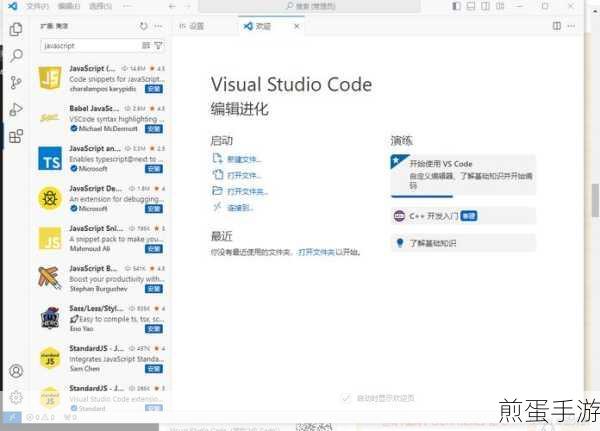Open the yellow JS shield extension icon
The height and width of the screenshot is (431, 600).
tap(50, 78)
